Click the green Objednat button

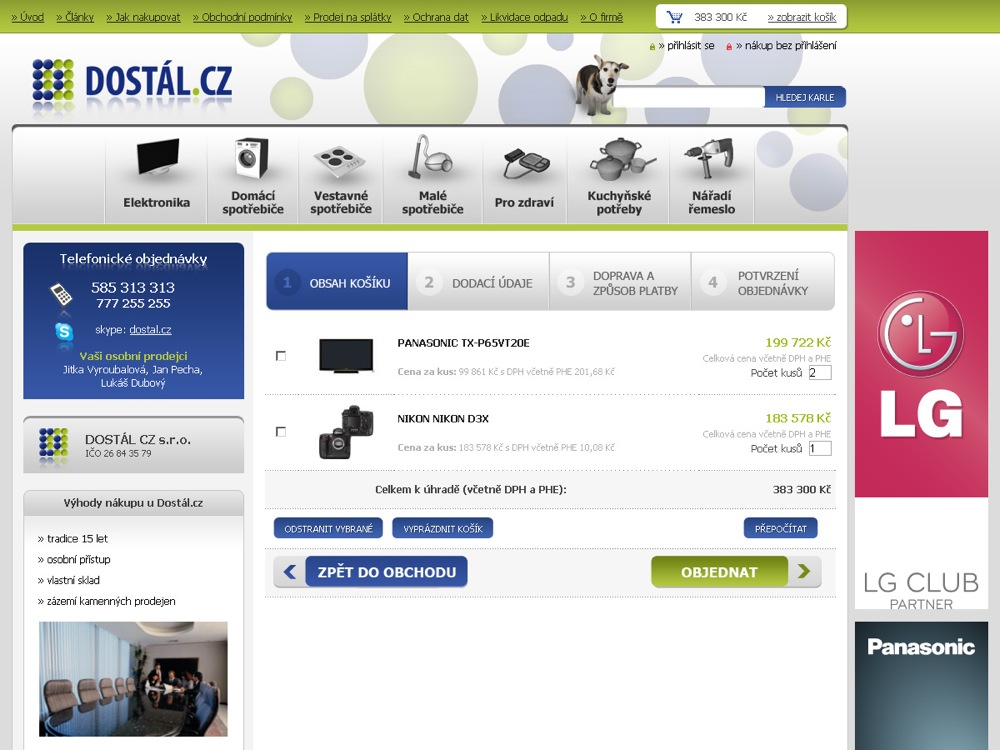click(x=719, y=571)
